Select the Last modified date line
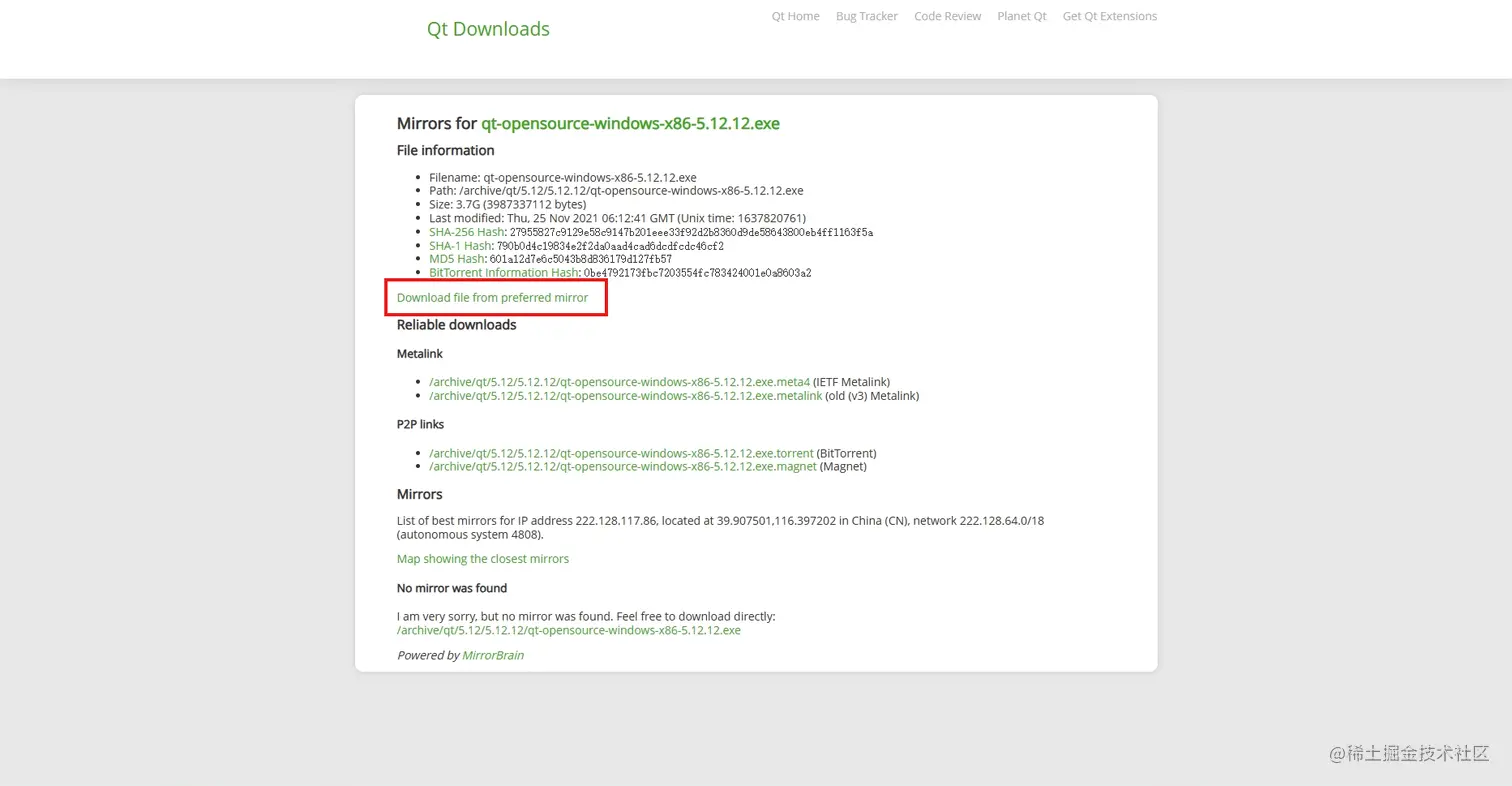The height and width of the screenshot is (786, 1512). [x=617, y=218]
